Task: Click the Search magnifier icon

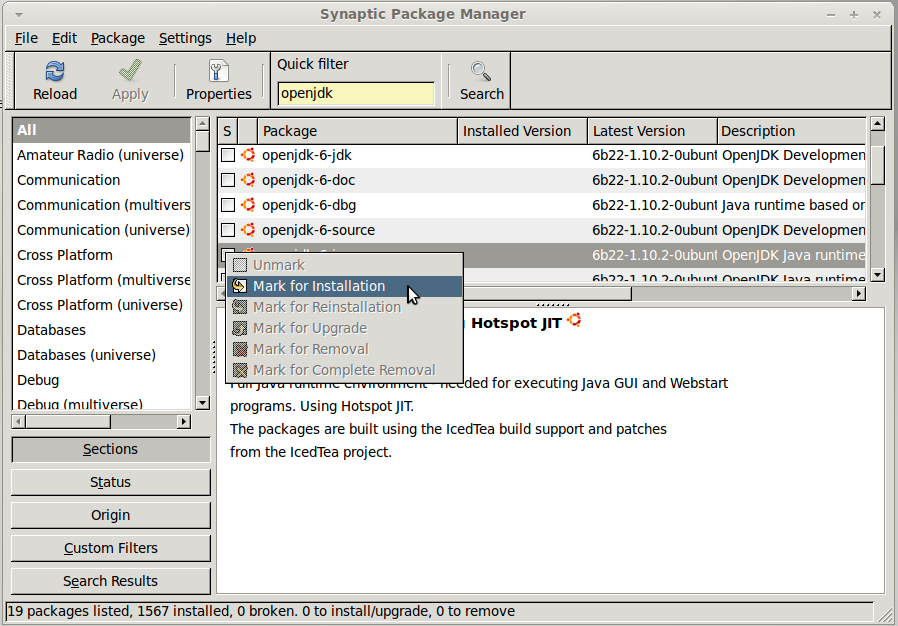Action: (x=481, y=72)
